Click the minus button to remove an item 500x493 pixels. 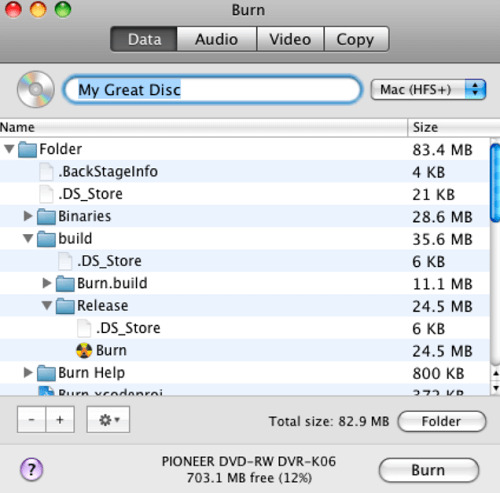(31, 419)
